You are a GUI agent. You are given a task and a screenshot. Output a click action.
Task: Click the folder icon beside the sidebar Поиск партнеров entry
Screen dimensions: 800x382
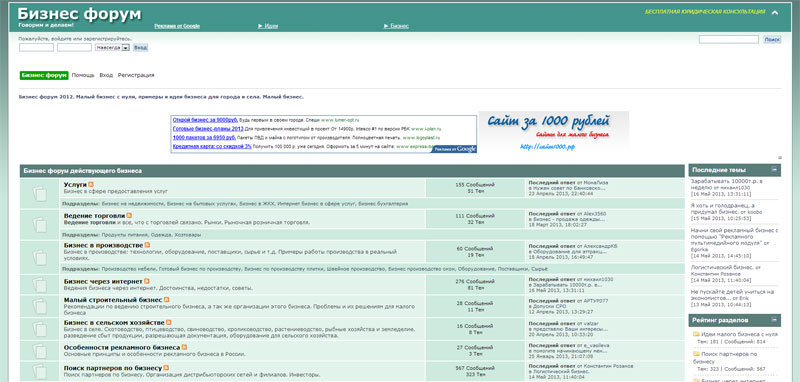pos(696,353)
